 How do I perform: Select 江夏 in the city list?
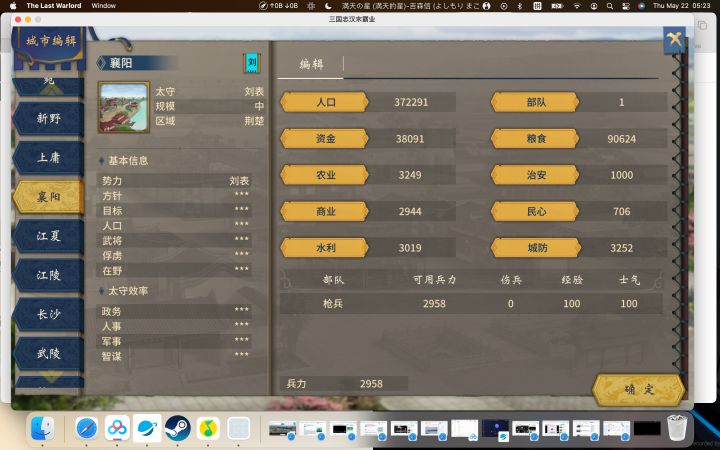pos(49,236)
